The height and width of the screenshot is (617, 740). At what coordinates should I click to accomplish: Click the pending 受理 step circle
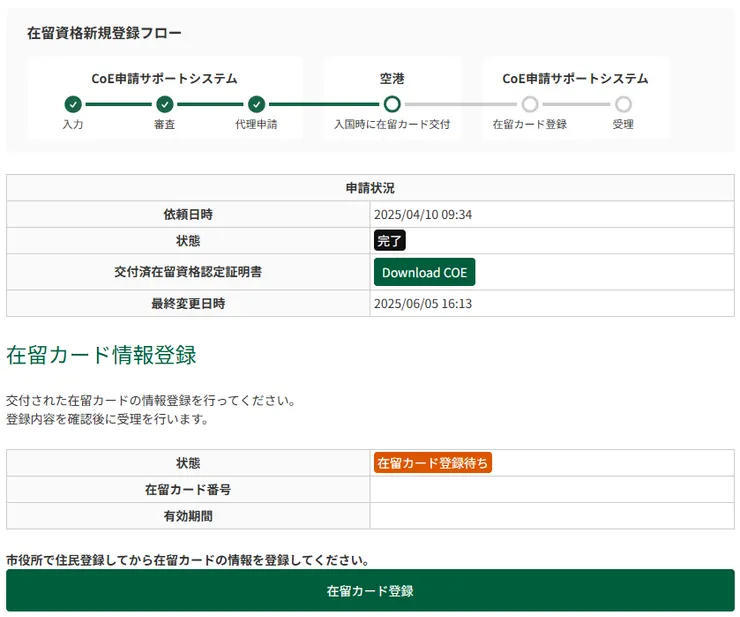pos(623,104)
